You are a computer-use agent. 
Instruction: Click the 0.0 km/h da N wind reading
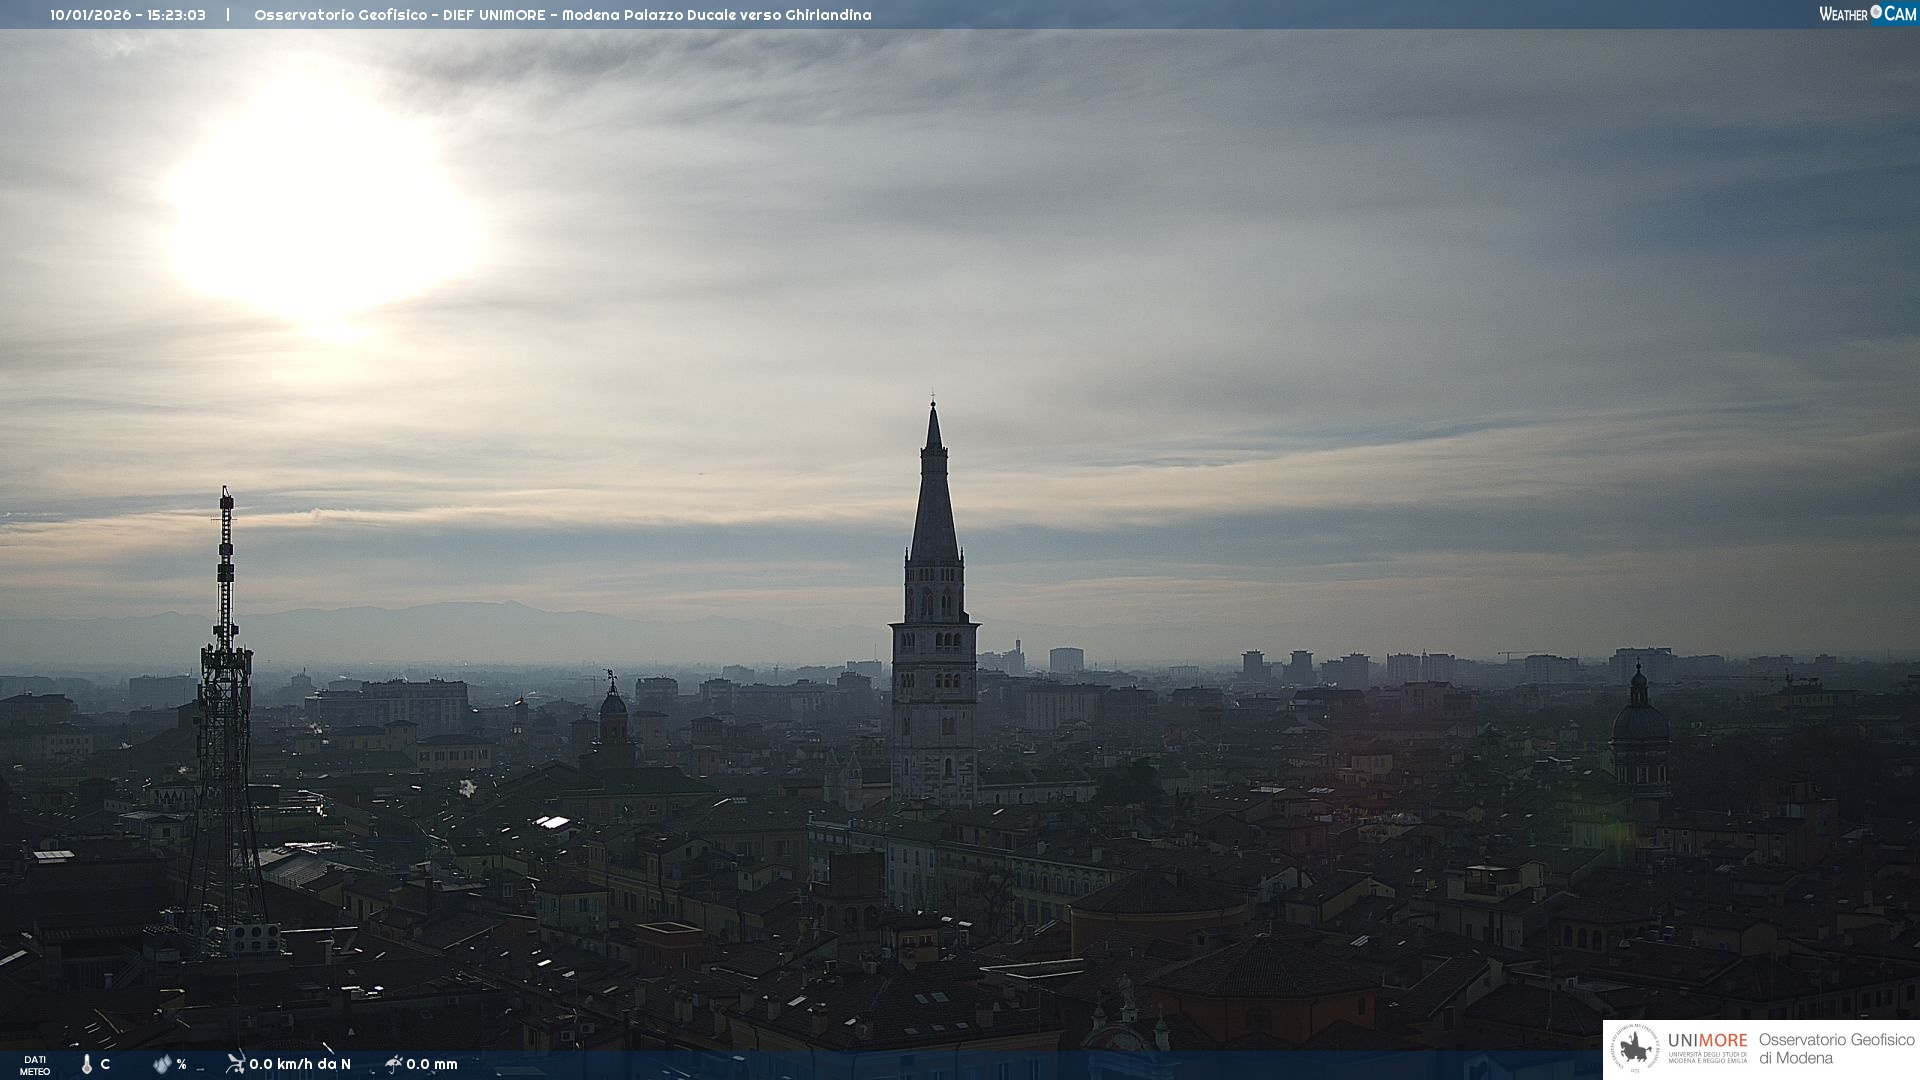click(300, 1064)
